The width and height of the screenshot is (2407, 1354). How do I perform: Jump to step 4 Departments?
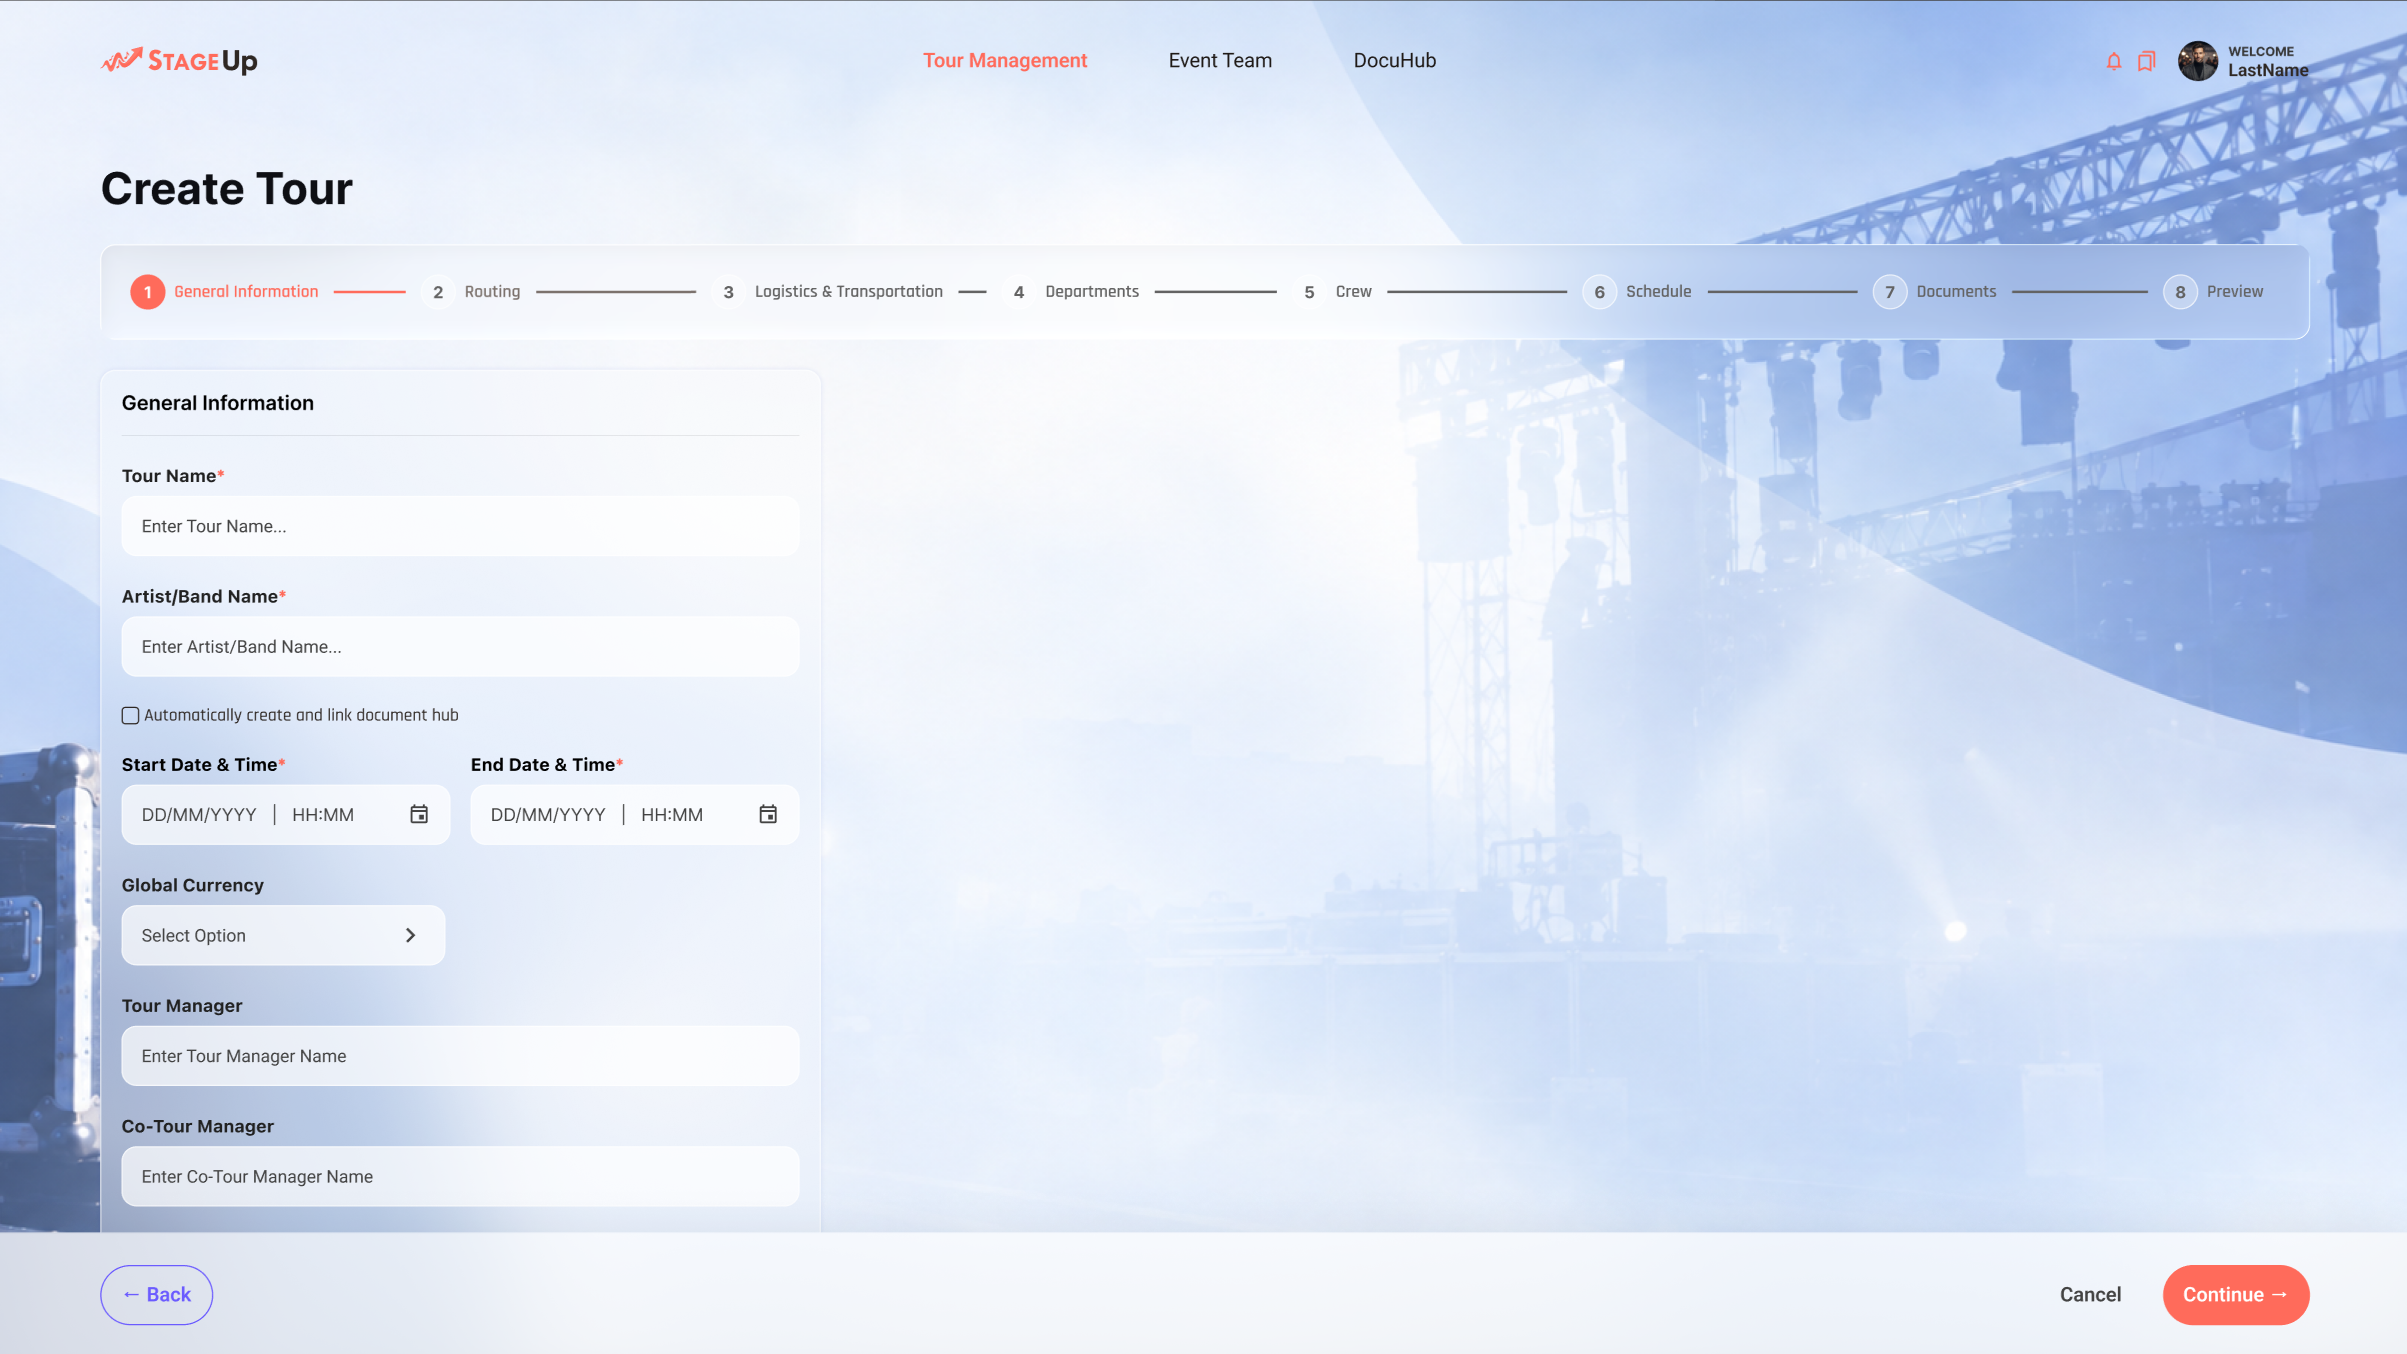1071,292
